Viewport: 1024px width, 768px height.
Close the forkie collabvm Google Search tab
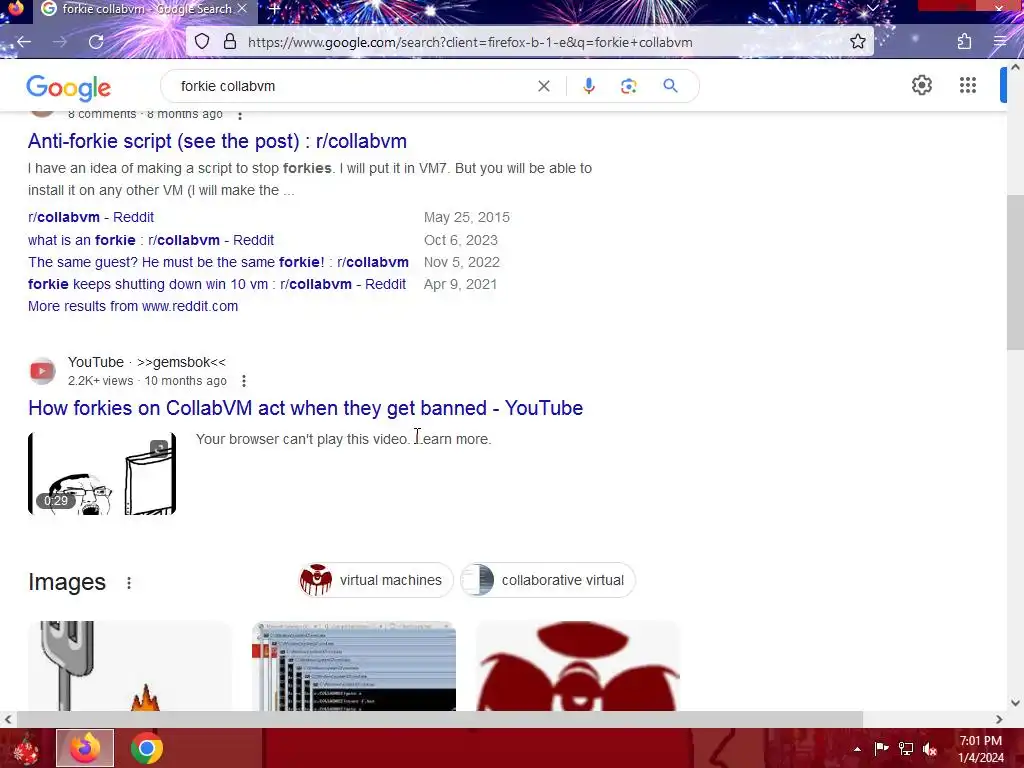point(242,9)
